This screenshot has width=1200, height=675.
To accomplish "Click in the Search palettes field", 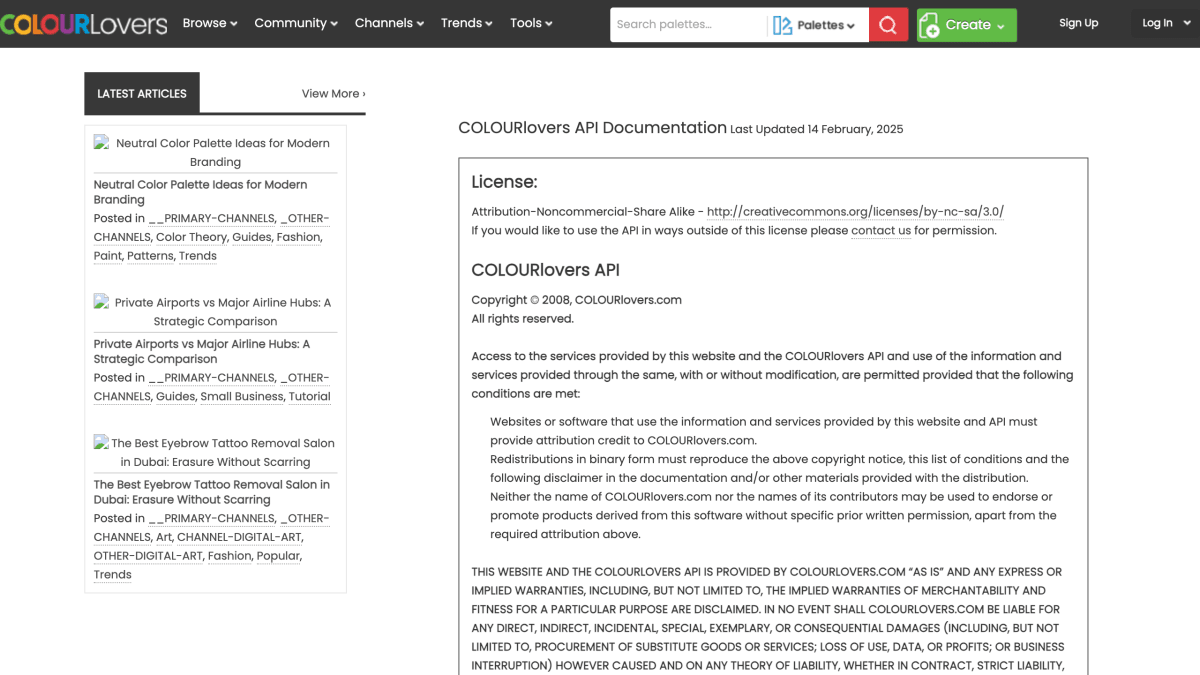I will [688, 24].
